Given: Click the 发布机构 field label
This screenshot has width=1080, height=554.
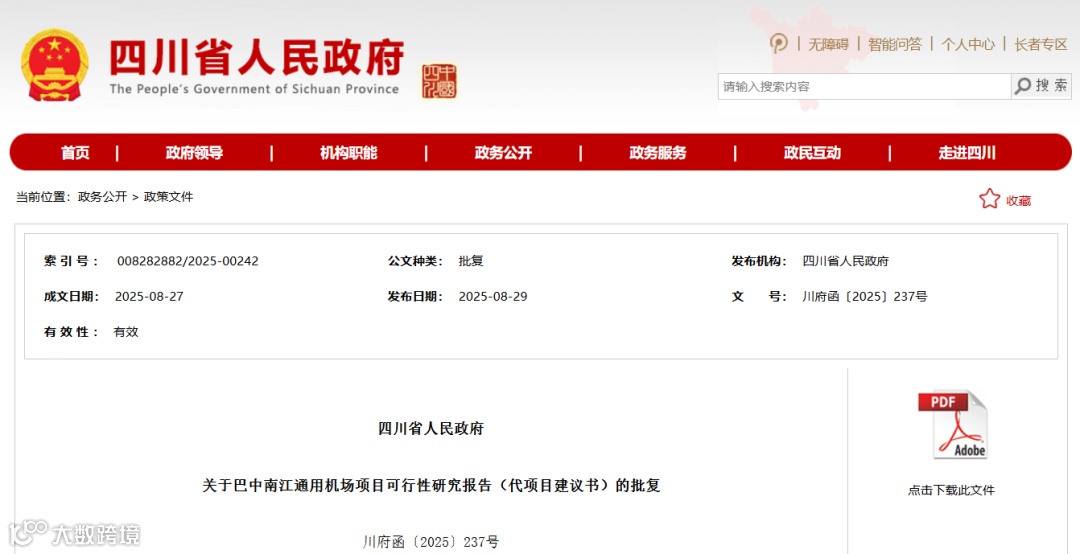Looking at the screenshot, I should click(758, 261).
